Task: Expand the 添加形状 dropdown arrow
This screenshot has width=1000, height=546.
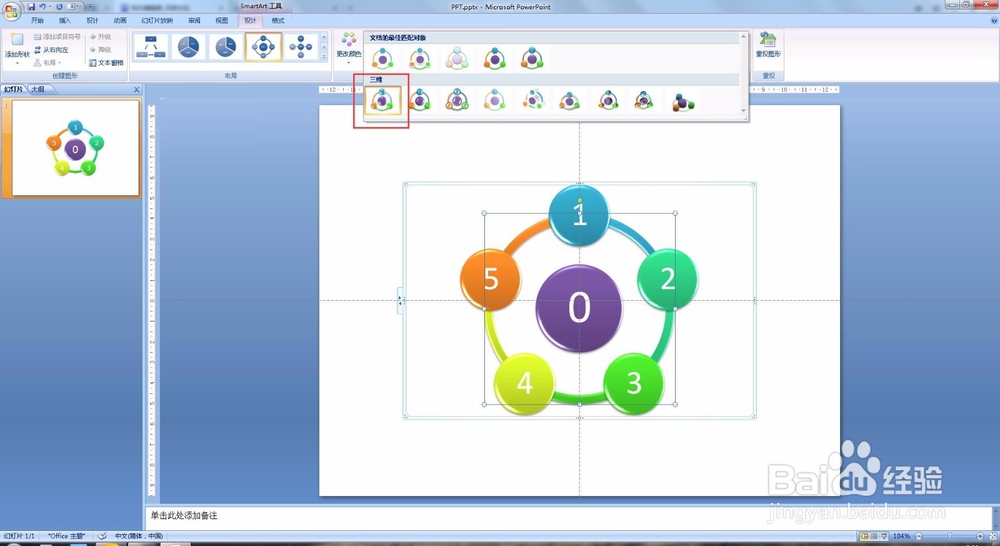Action: [17, 63]
